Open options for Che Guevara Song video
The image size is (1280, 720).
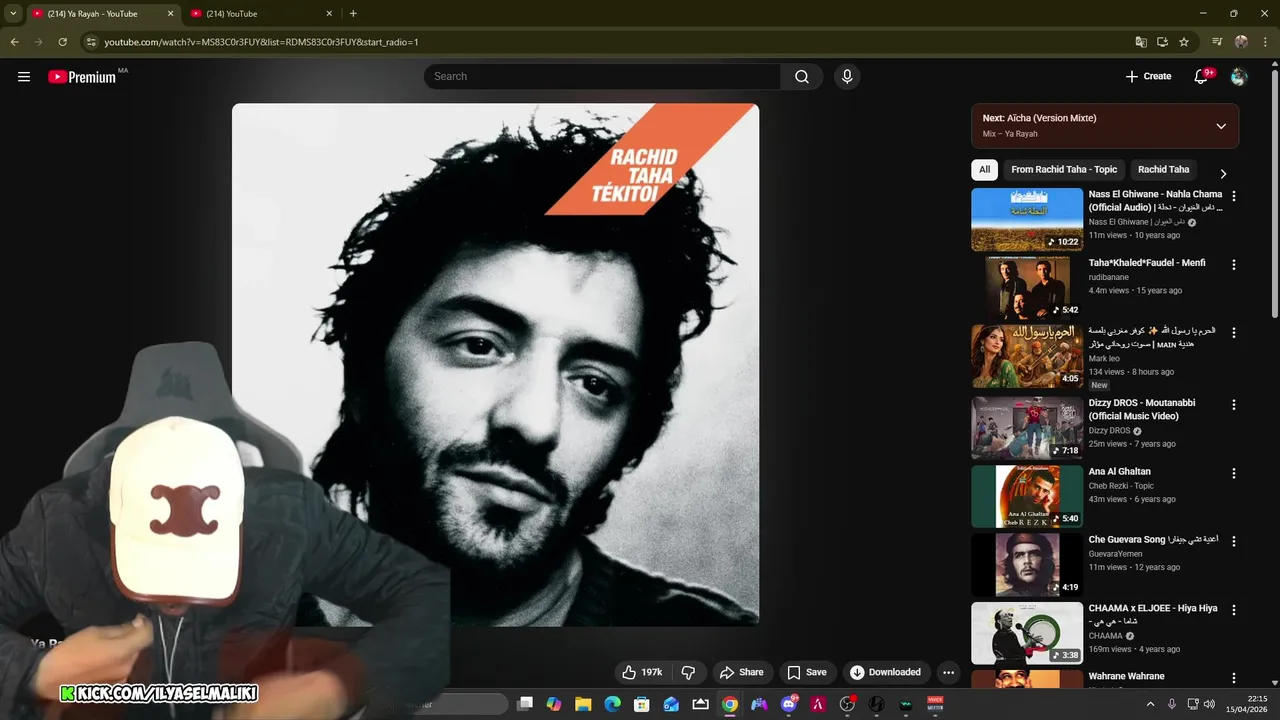click(x=1233, y=541)
